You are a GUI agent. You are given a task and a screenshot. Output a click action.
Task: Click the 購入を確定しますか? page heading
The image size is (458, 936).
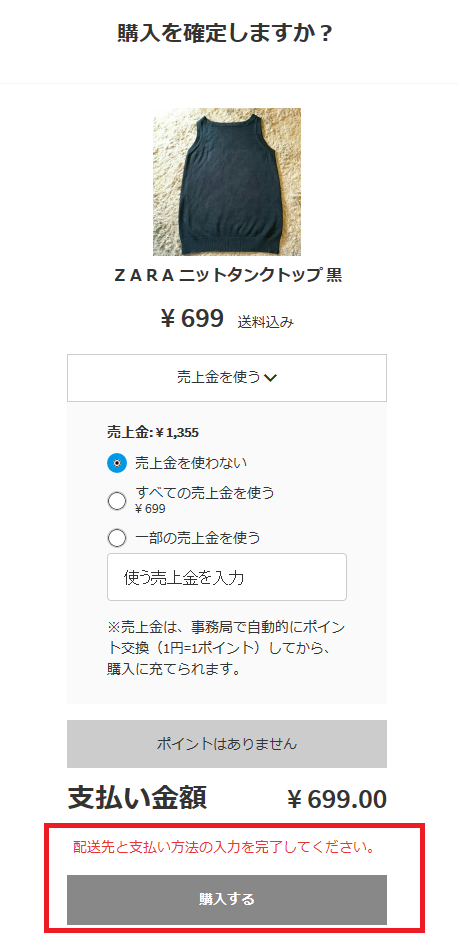[225, 33]
